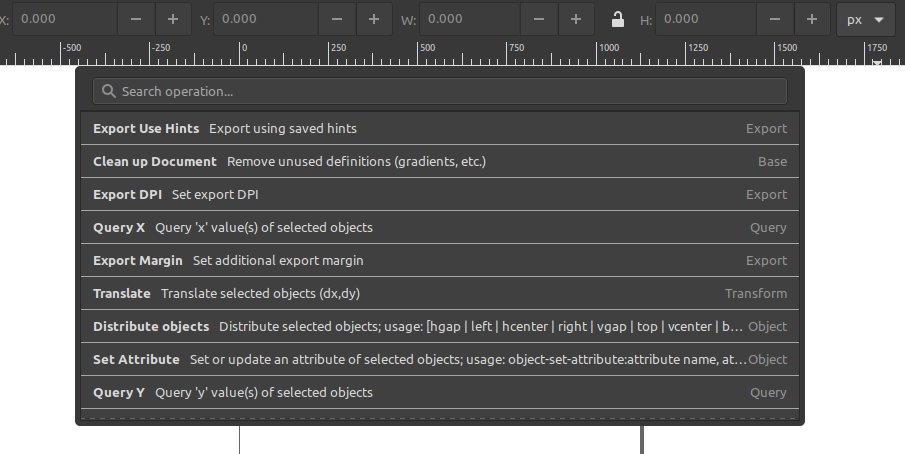The height and width of the screenshot is (454, 905).
Task: Increase the X coordinate value
Action: point(173,19)
